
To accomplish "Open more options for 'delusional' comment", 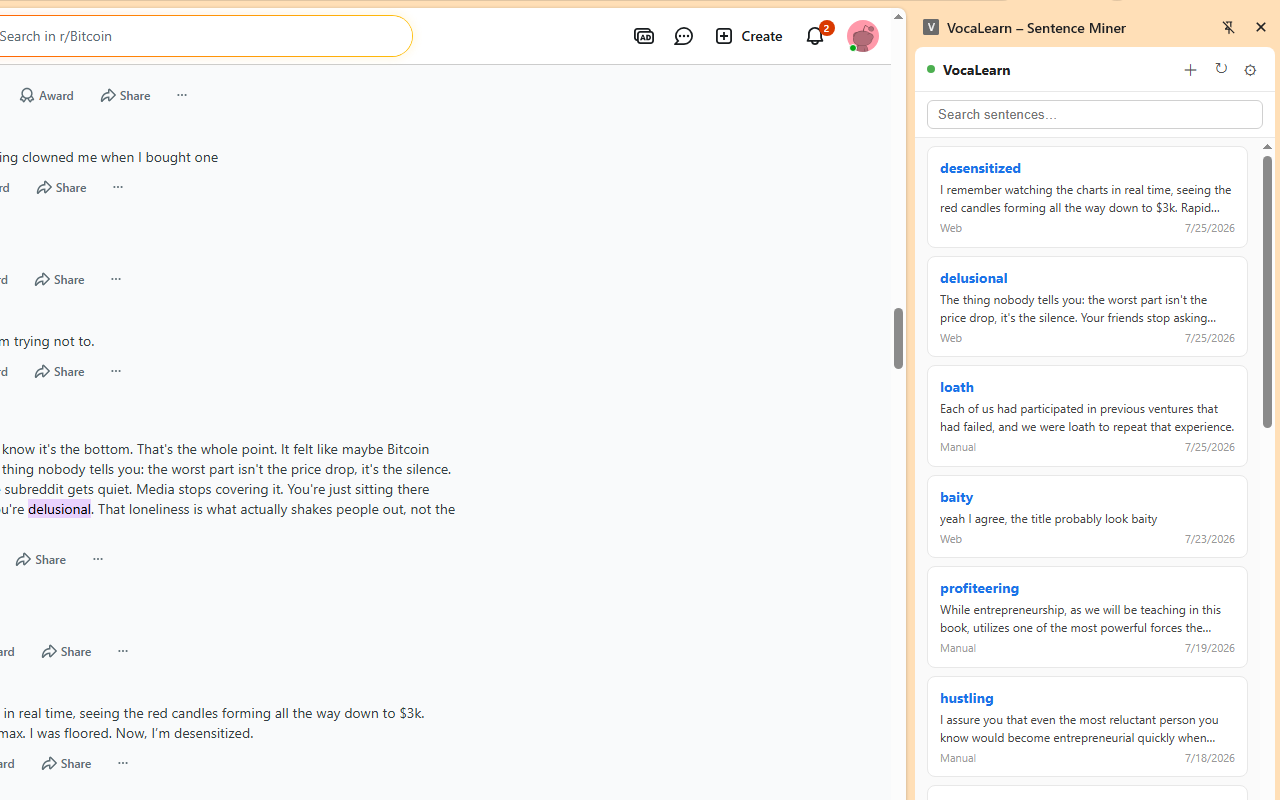I will pyautogui.click(x=97, y=559).
